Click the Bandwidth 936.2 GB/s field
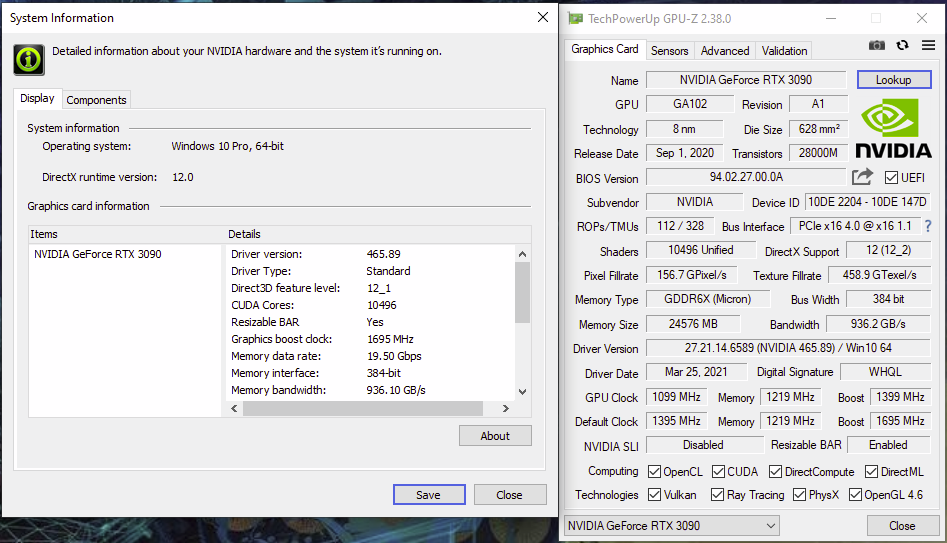The width and height of the screenshot is (947, 543). 878,324
